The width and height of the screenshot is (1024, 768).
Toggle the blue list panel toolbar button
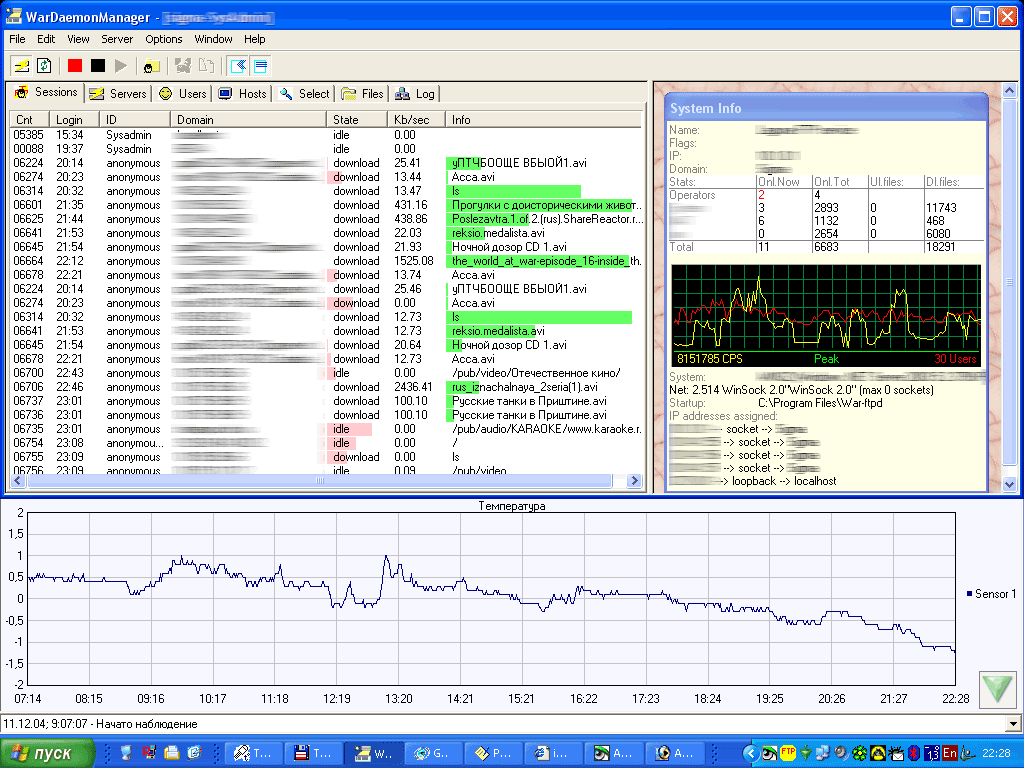[261, 66]
